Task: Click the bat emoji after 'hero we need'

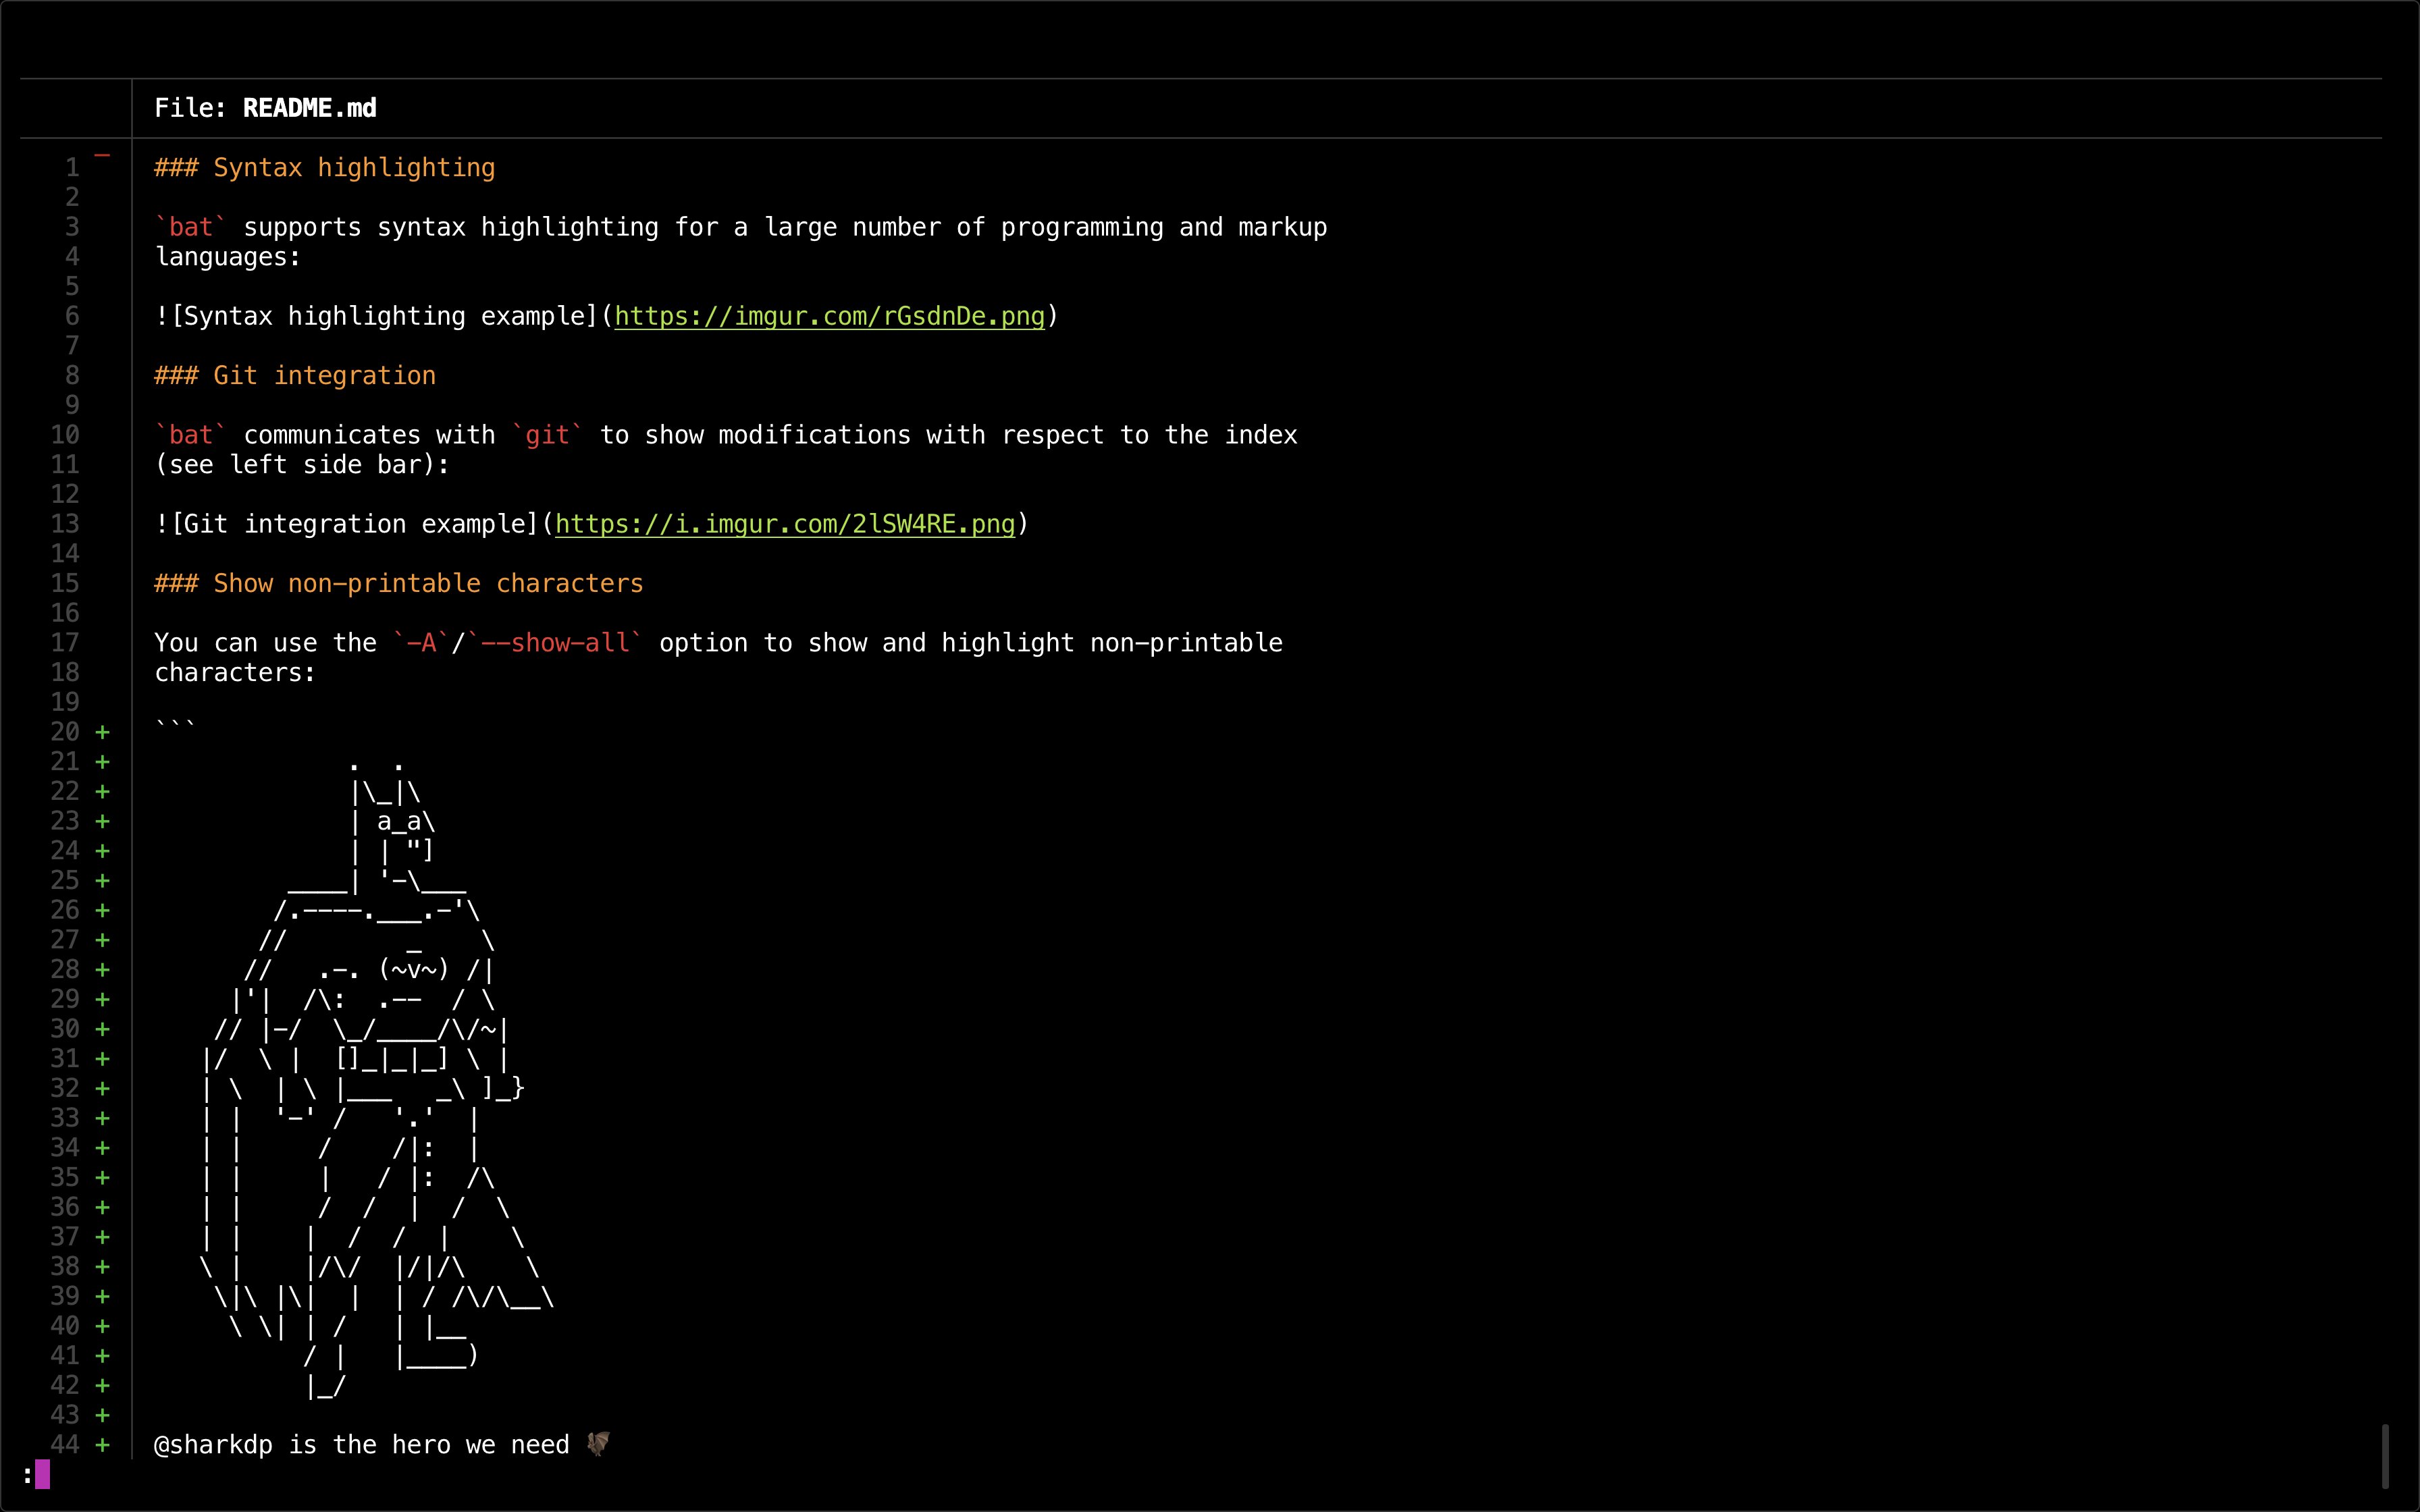Action: coord(598,1444)
